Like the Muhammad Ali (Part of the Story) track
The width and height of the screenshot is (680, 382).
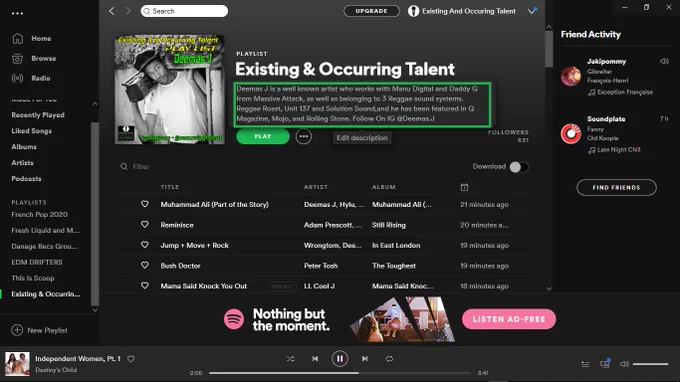(x=145, y=204)
